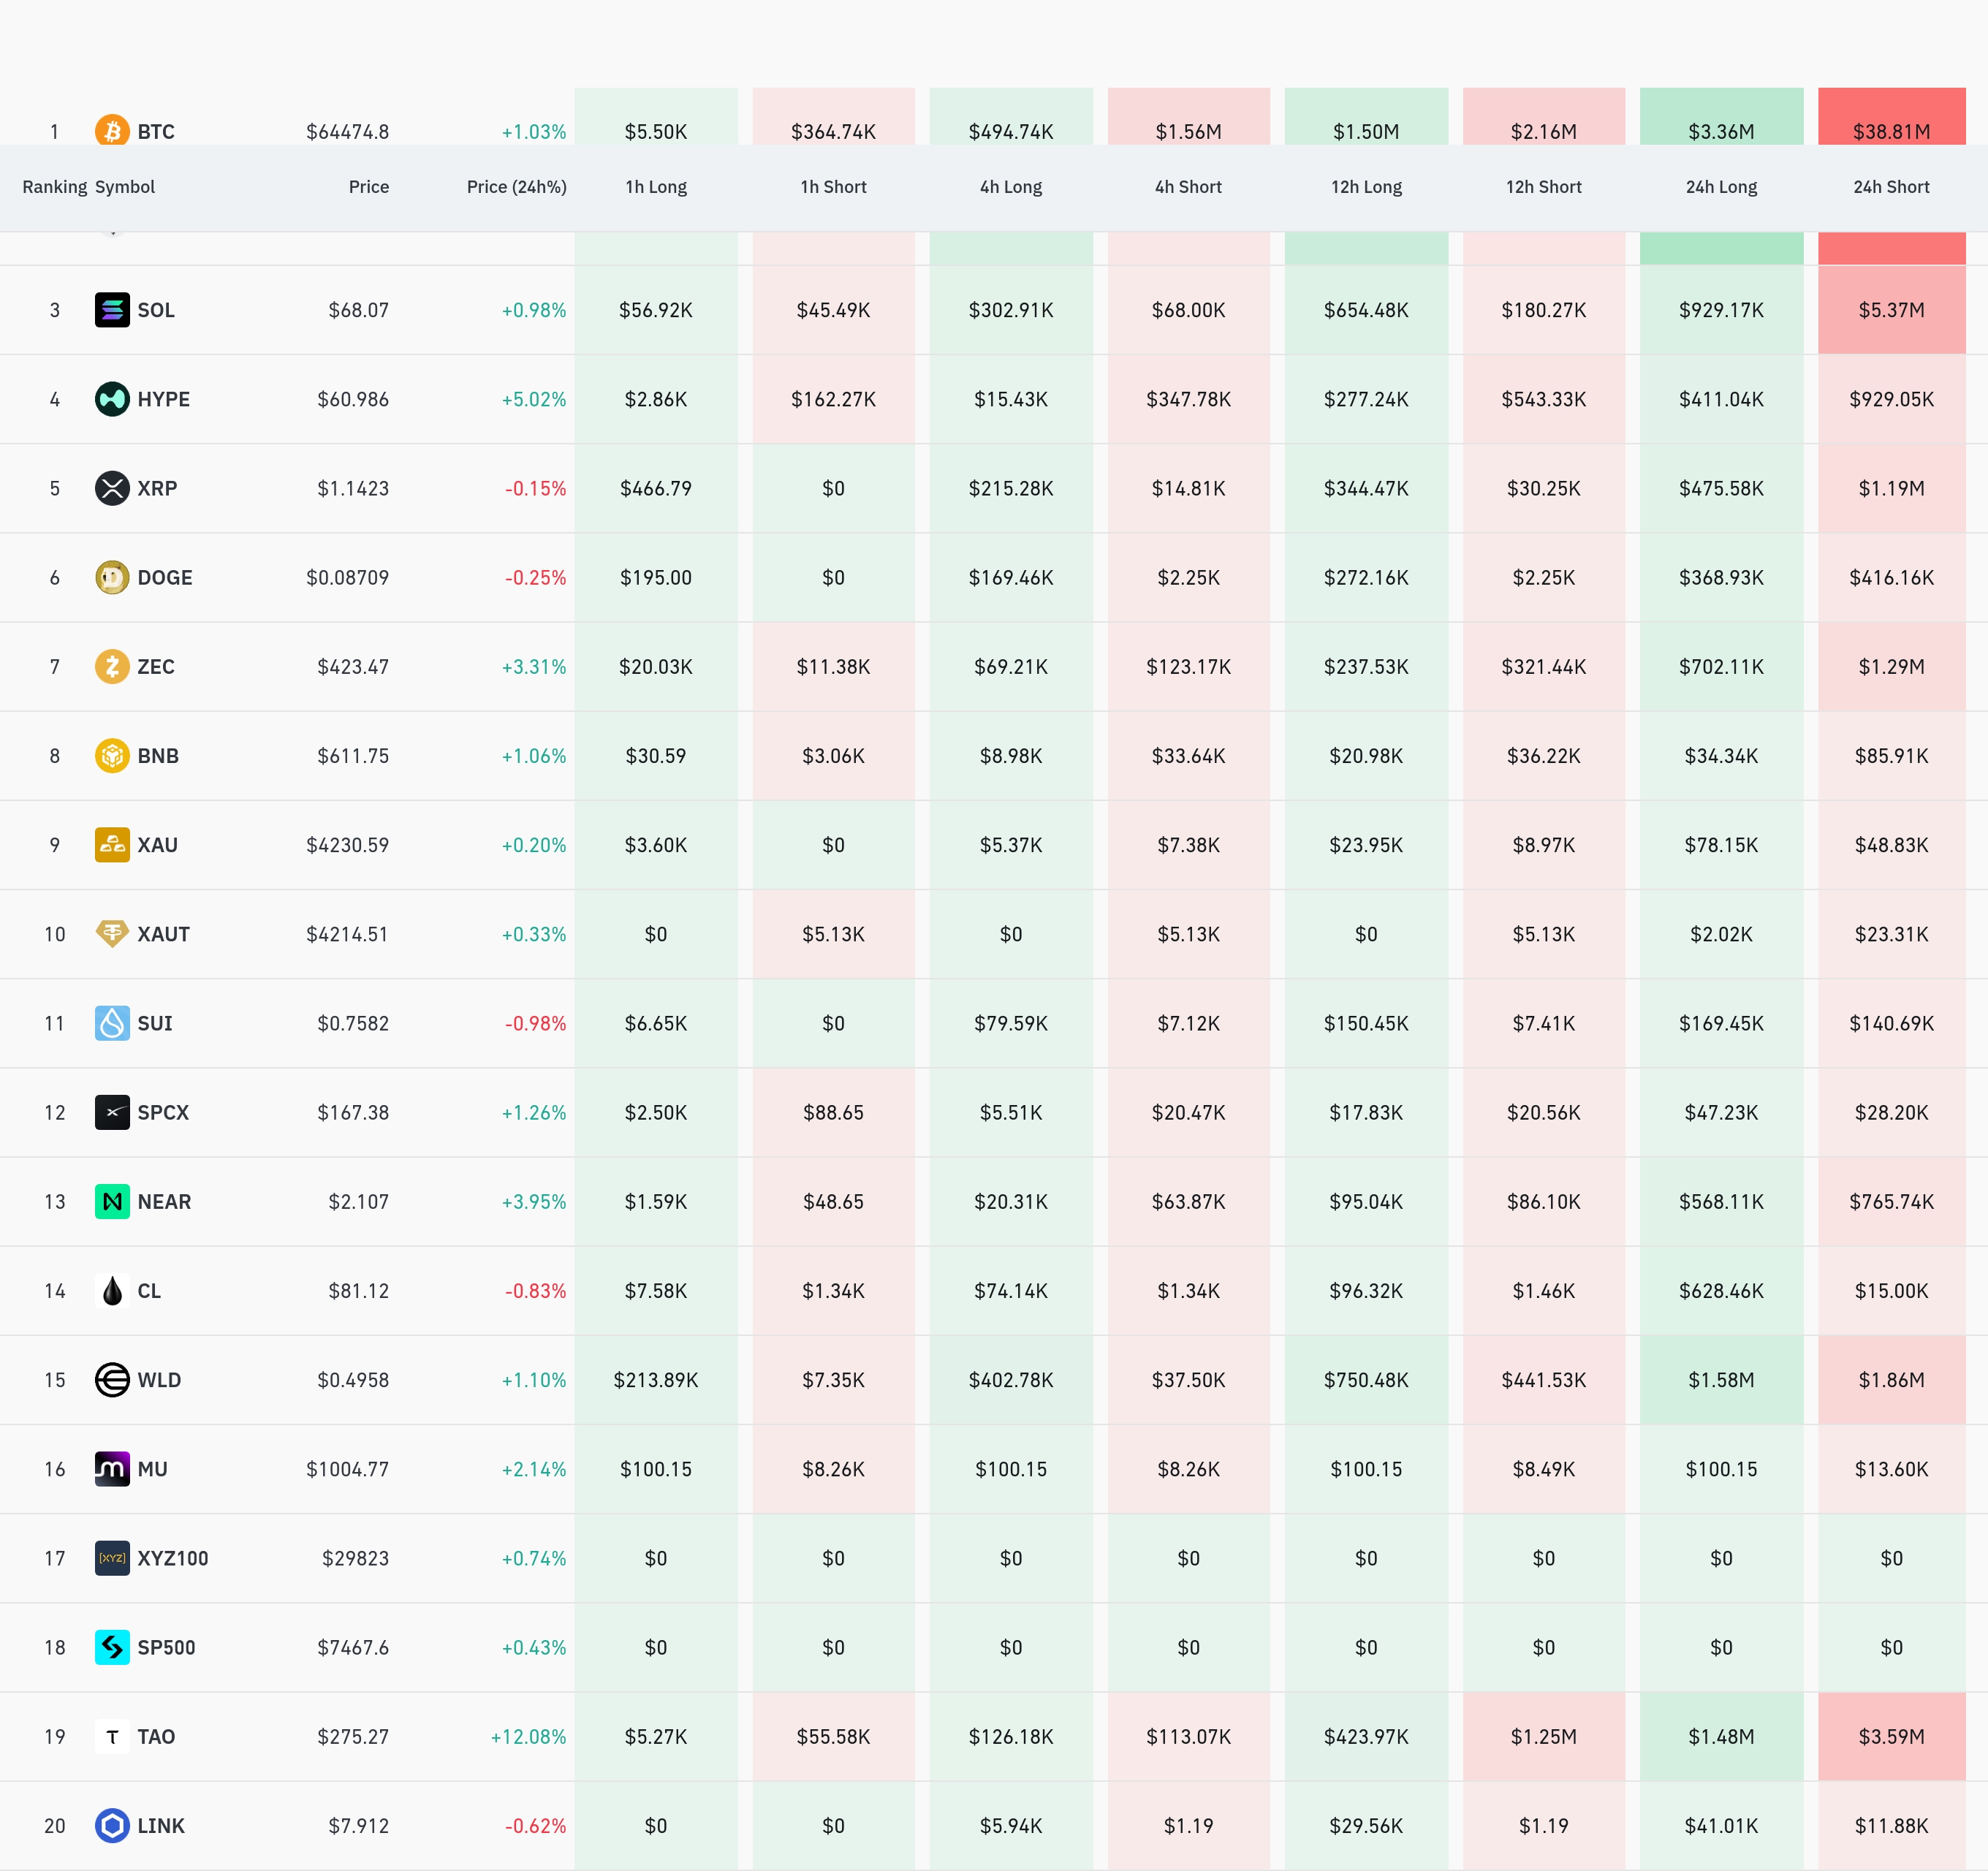
Task: Click the TAO coin icon
Action: 112,1737
